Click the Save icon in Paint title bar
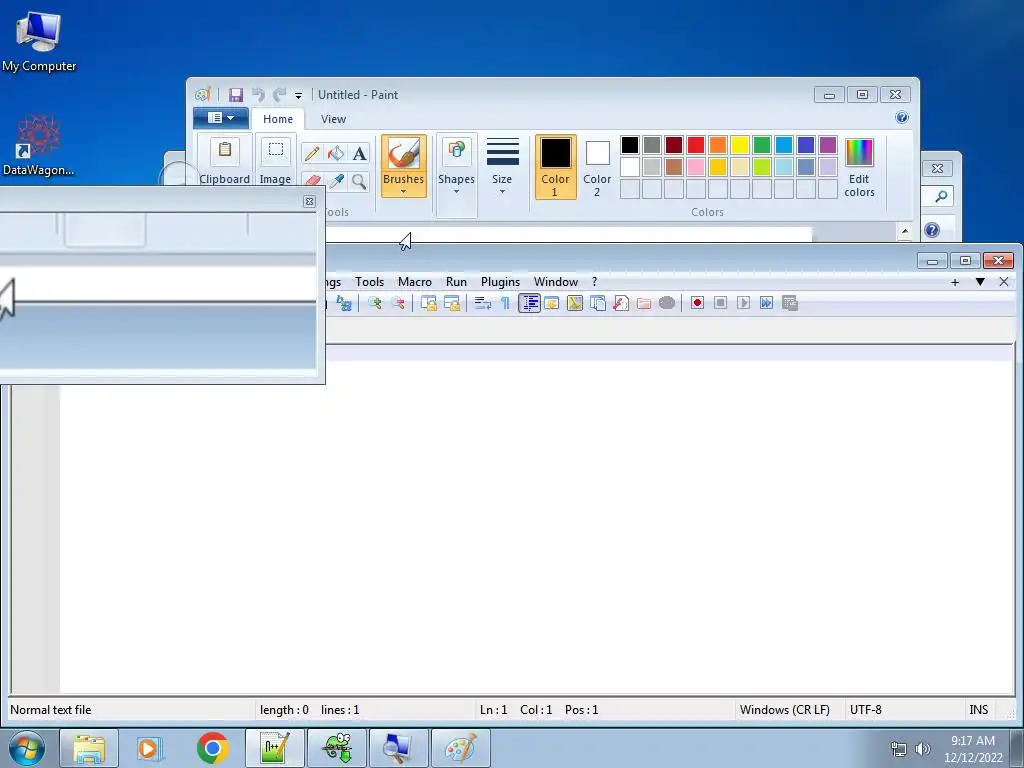The height and width of the screenshot is (768, 1024). [236, 95]
